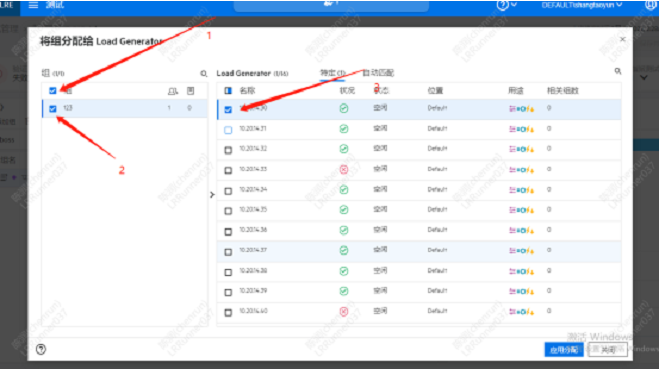660x370 pixels.
Task: Sort by the 名称 column header
Action: pyautogui.click(x=247, y=91)
